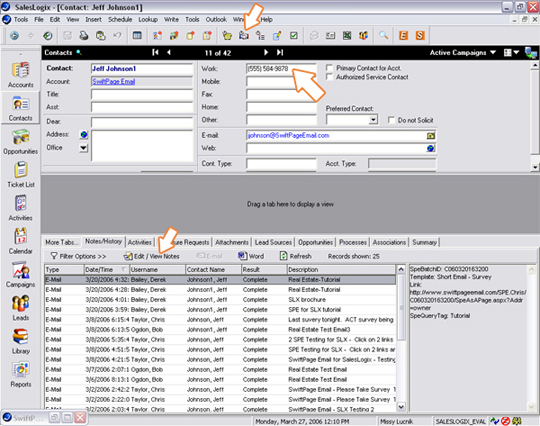Click the magnifying glass search toolbar icon
This screenshot has width=540, height=426.
(x=383, y=35)
